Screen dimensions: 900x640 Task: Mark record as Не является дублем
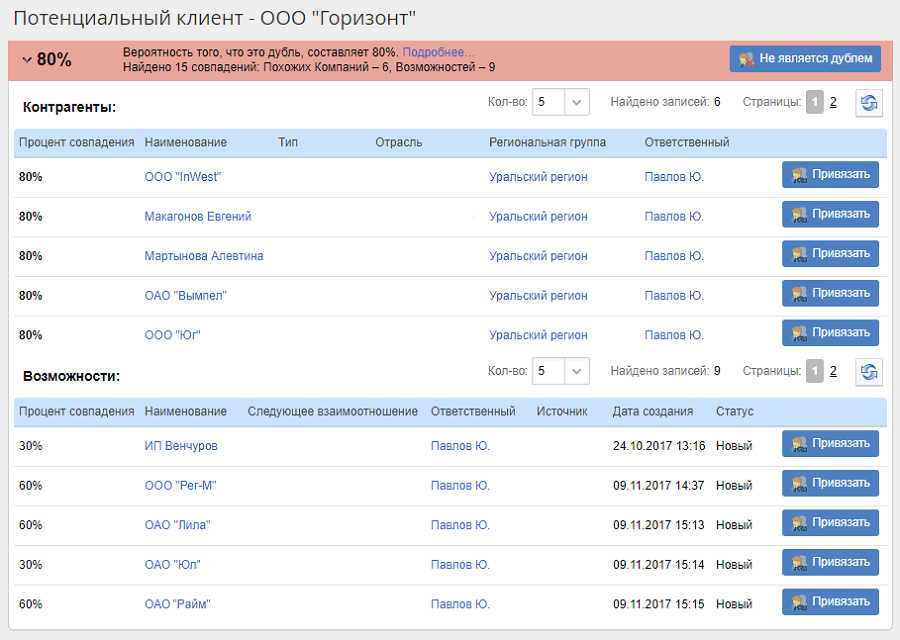805,59
